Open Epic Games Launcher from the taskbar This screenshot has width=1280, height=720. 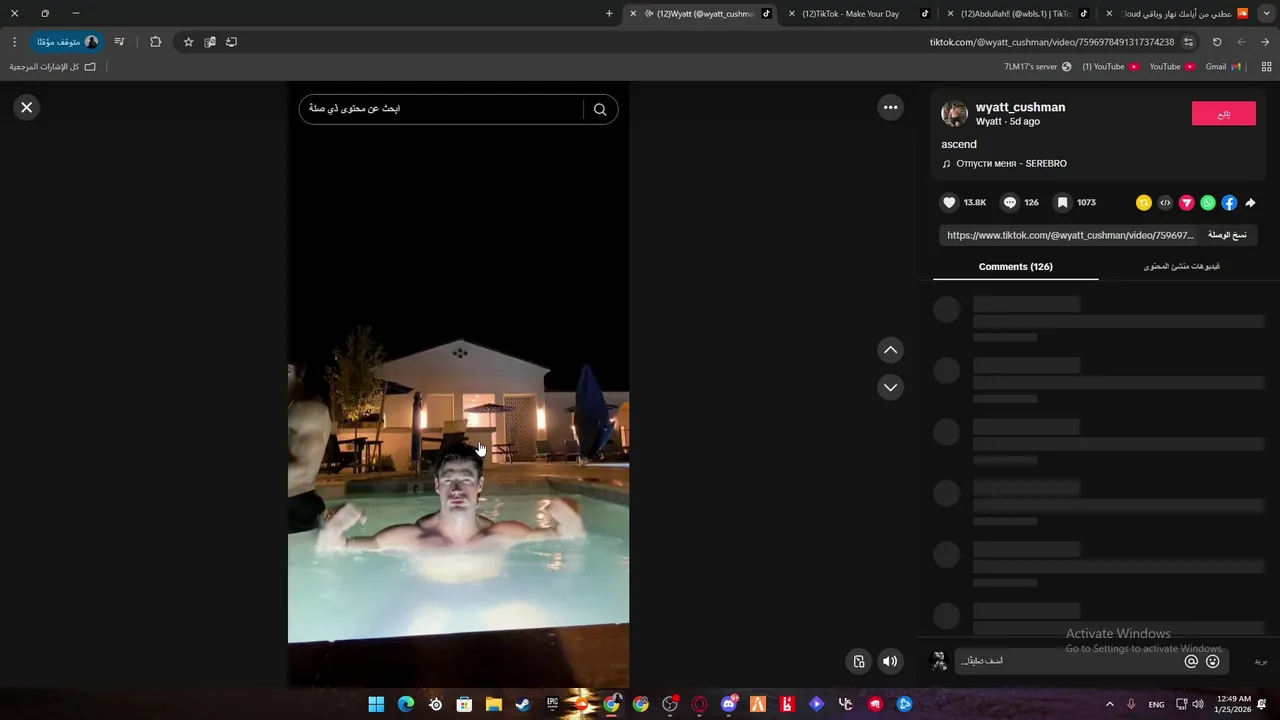(x=552, y=704)
